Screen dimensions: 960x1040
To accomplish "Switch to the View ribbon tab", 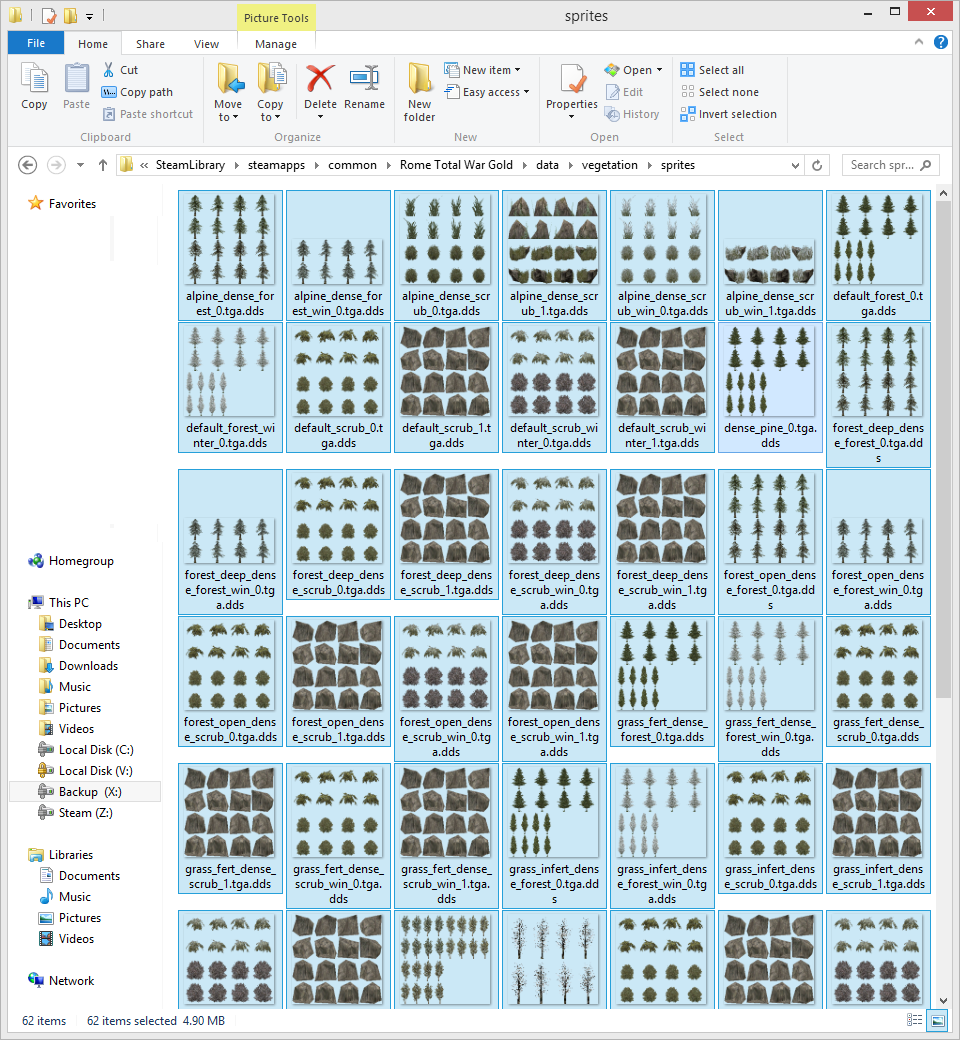I will 206,44.
